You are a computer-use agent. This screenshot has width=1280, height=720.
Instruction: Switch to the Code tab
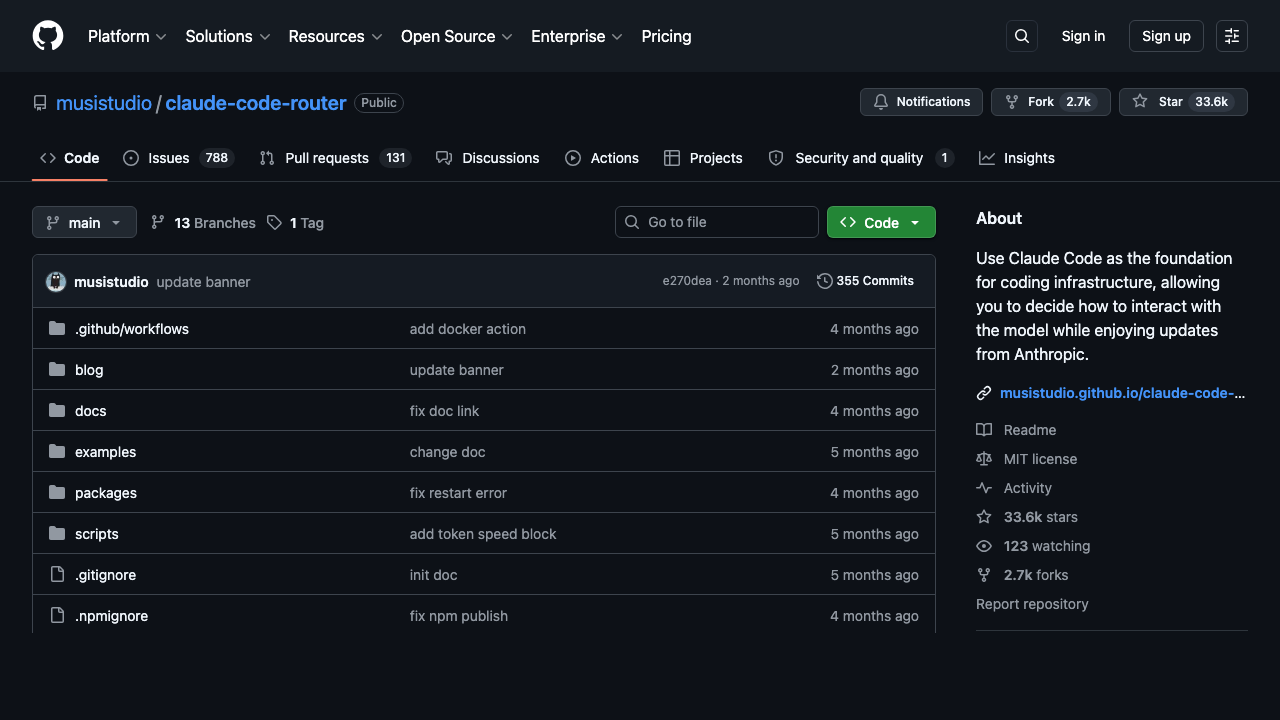pyautogui.click(x=70, y=158)
